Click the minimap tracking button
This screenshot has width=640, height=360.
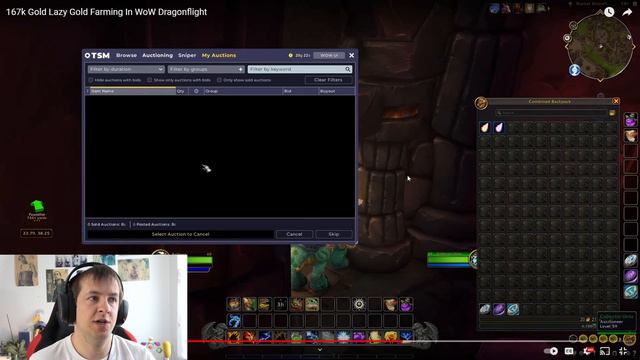click(567, 38)
